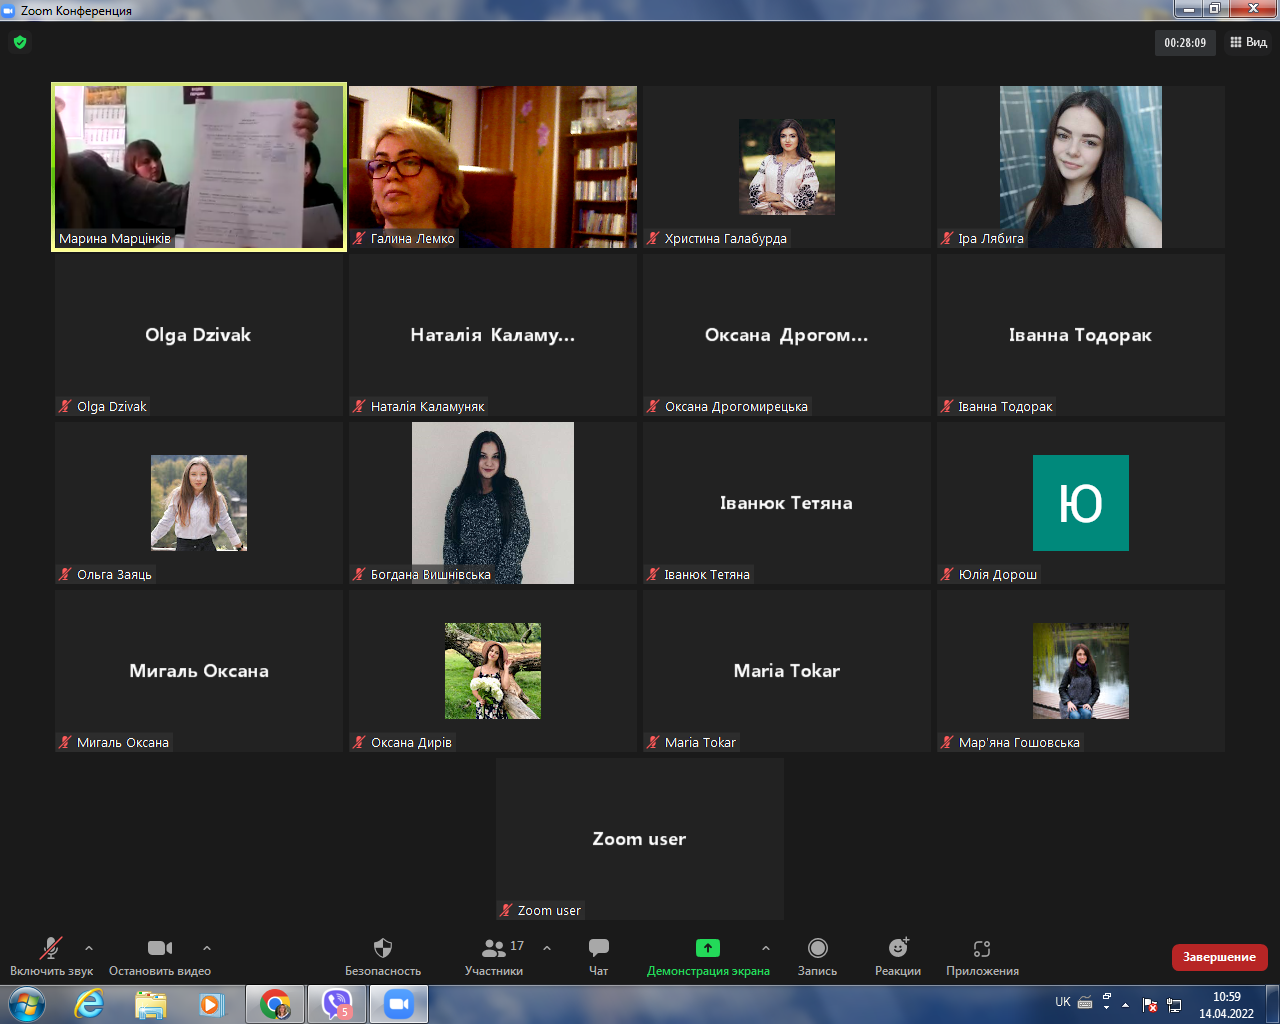Stop camera with Остановить видео
Screen dimensions: 1280x1024
[160, 948]
